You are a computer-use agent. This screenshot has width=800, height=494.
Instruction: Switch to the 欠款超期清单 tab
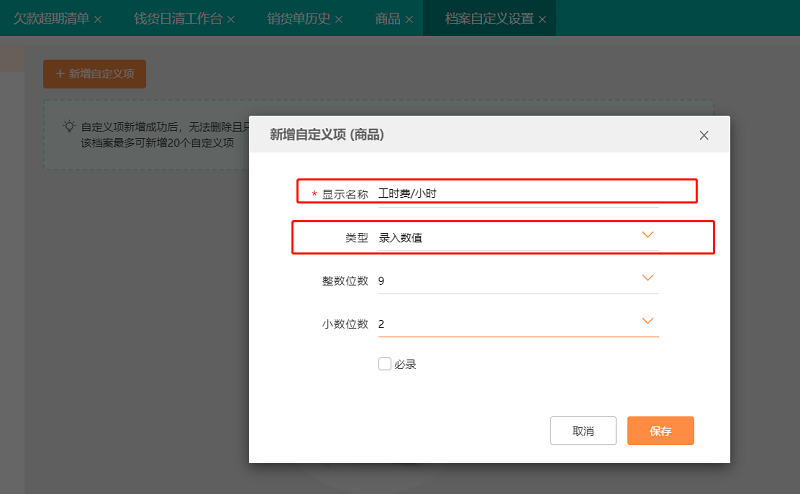[50, 19]
